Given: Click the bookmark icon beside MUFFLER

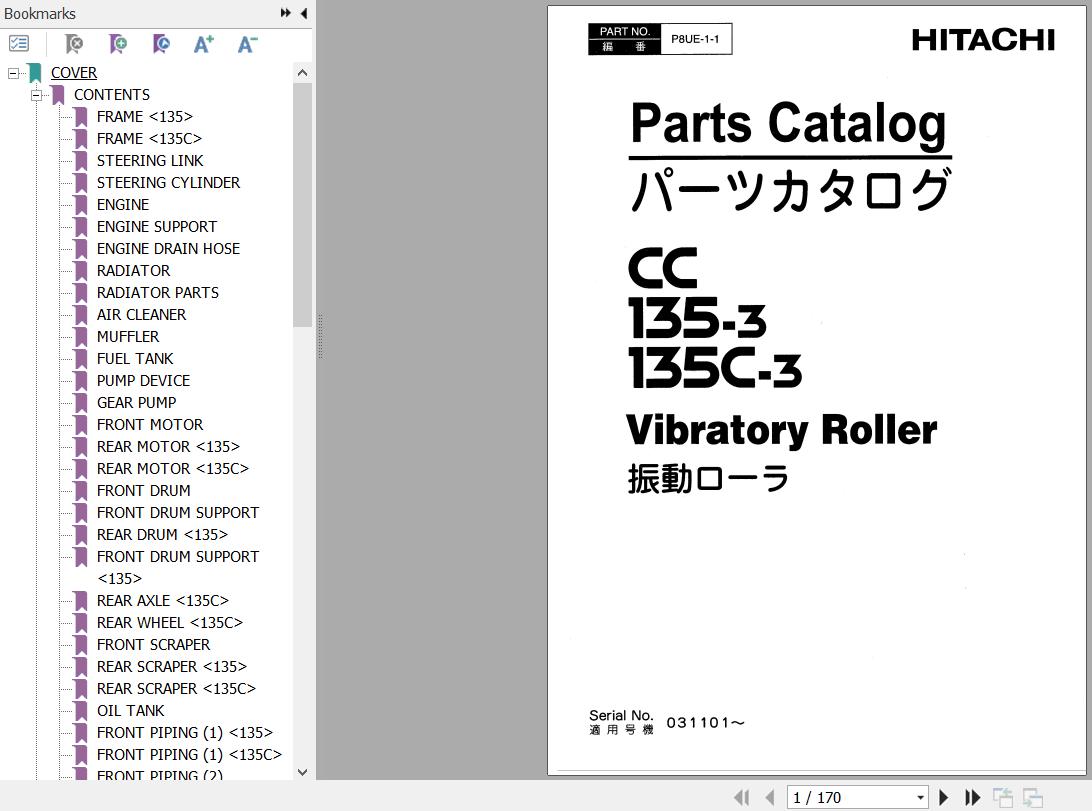Looking at the screenshot, I should [x=81, y=337].
